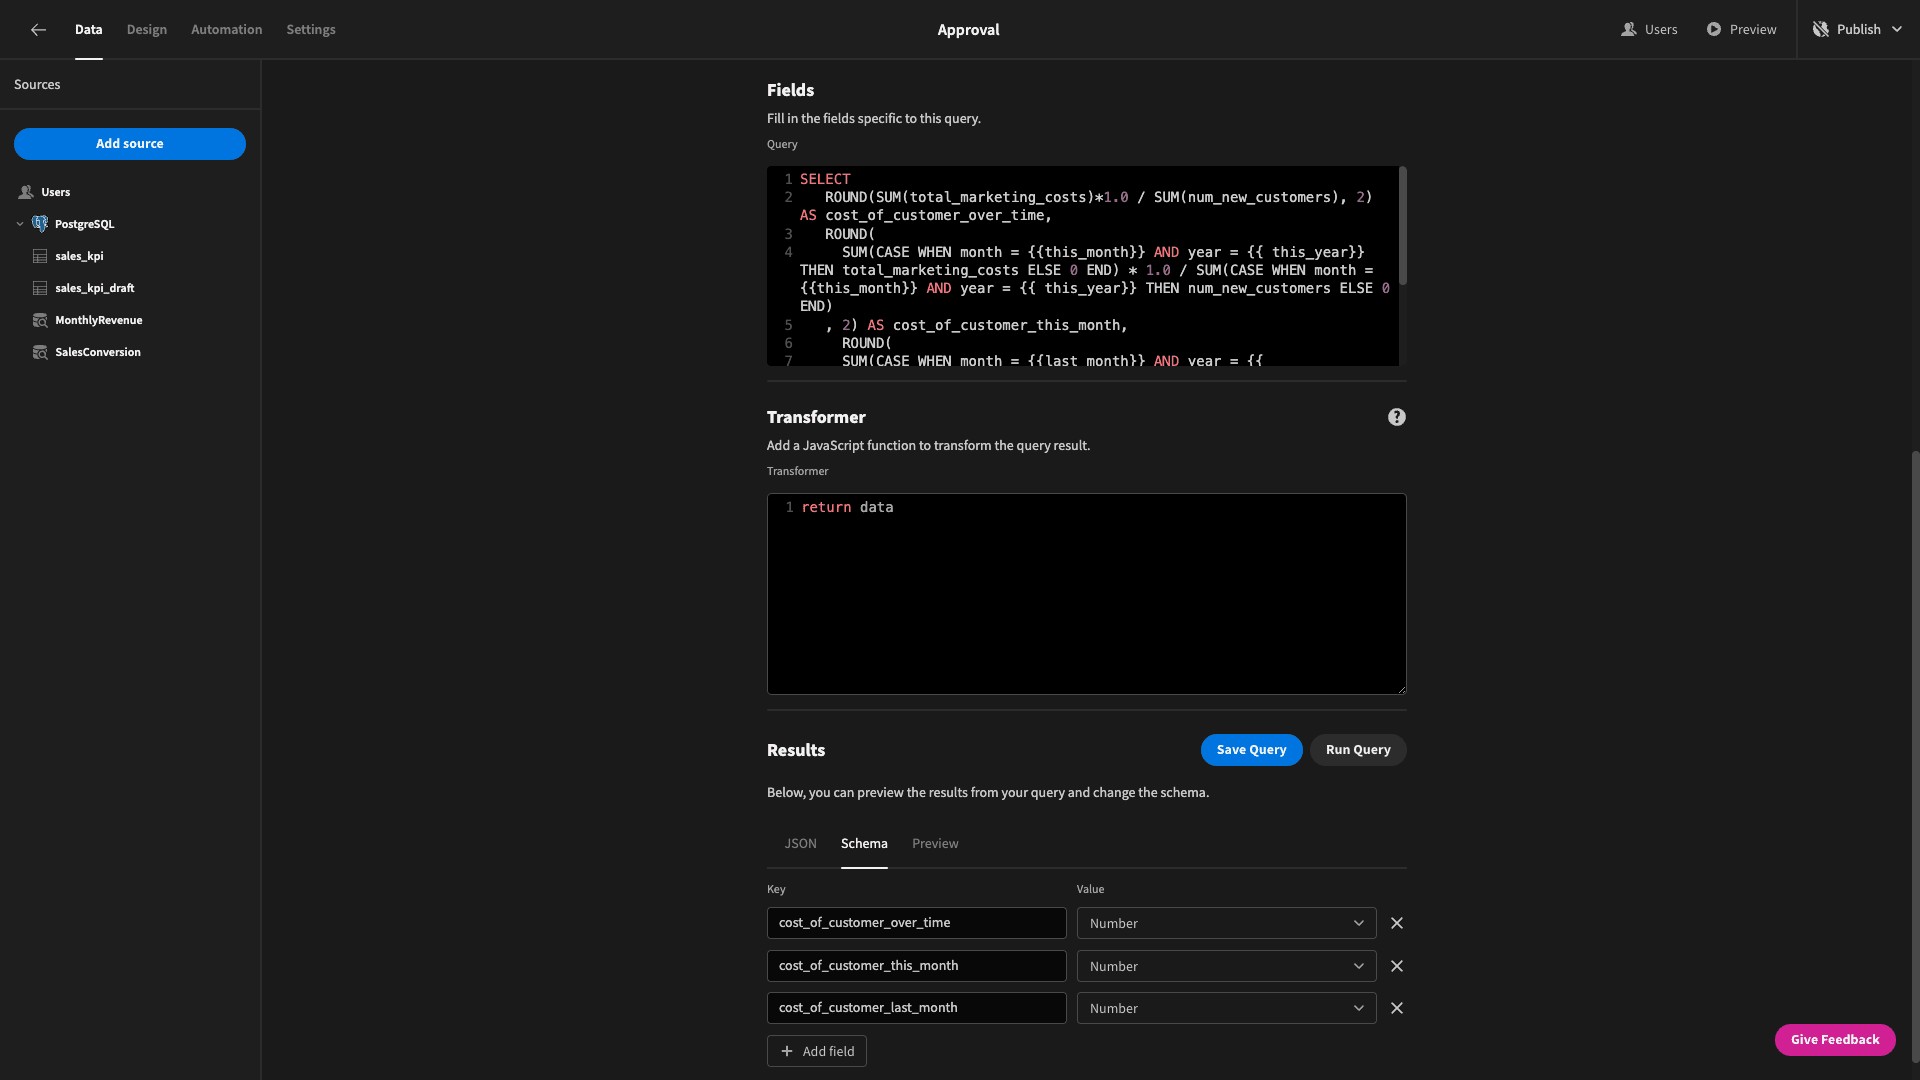Show the Preview results tab

pyautogui.click(x=935, y=844)
